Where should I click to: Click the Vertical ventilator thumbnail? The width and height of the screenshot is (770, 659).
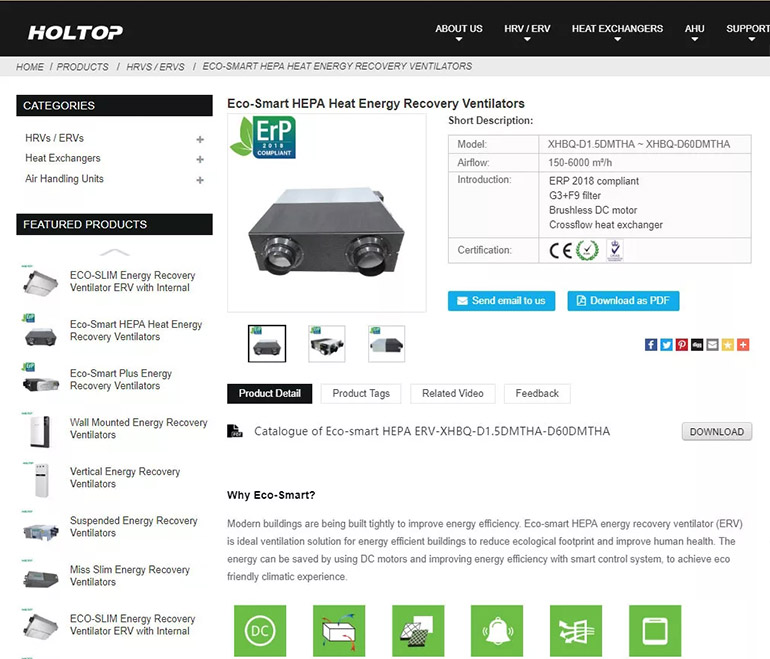[41, 479]
